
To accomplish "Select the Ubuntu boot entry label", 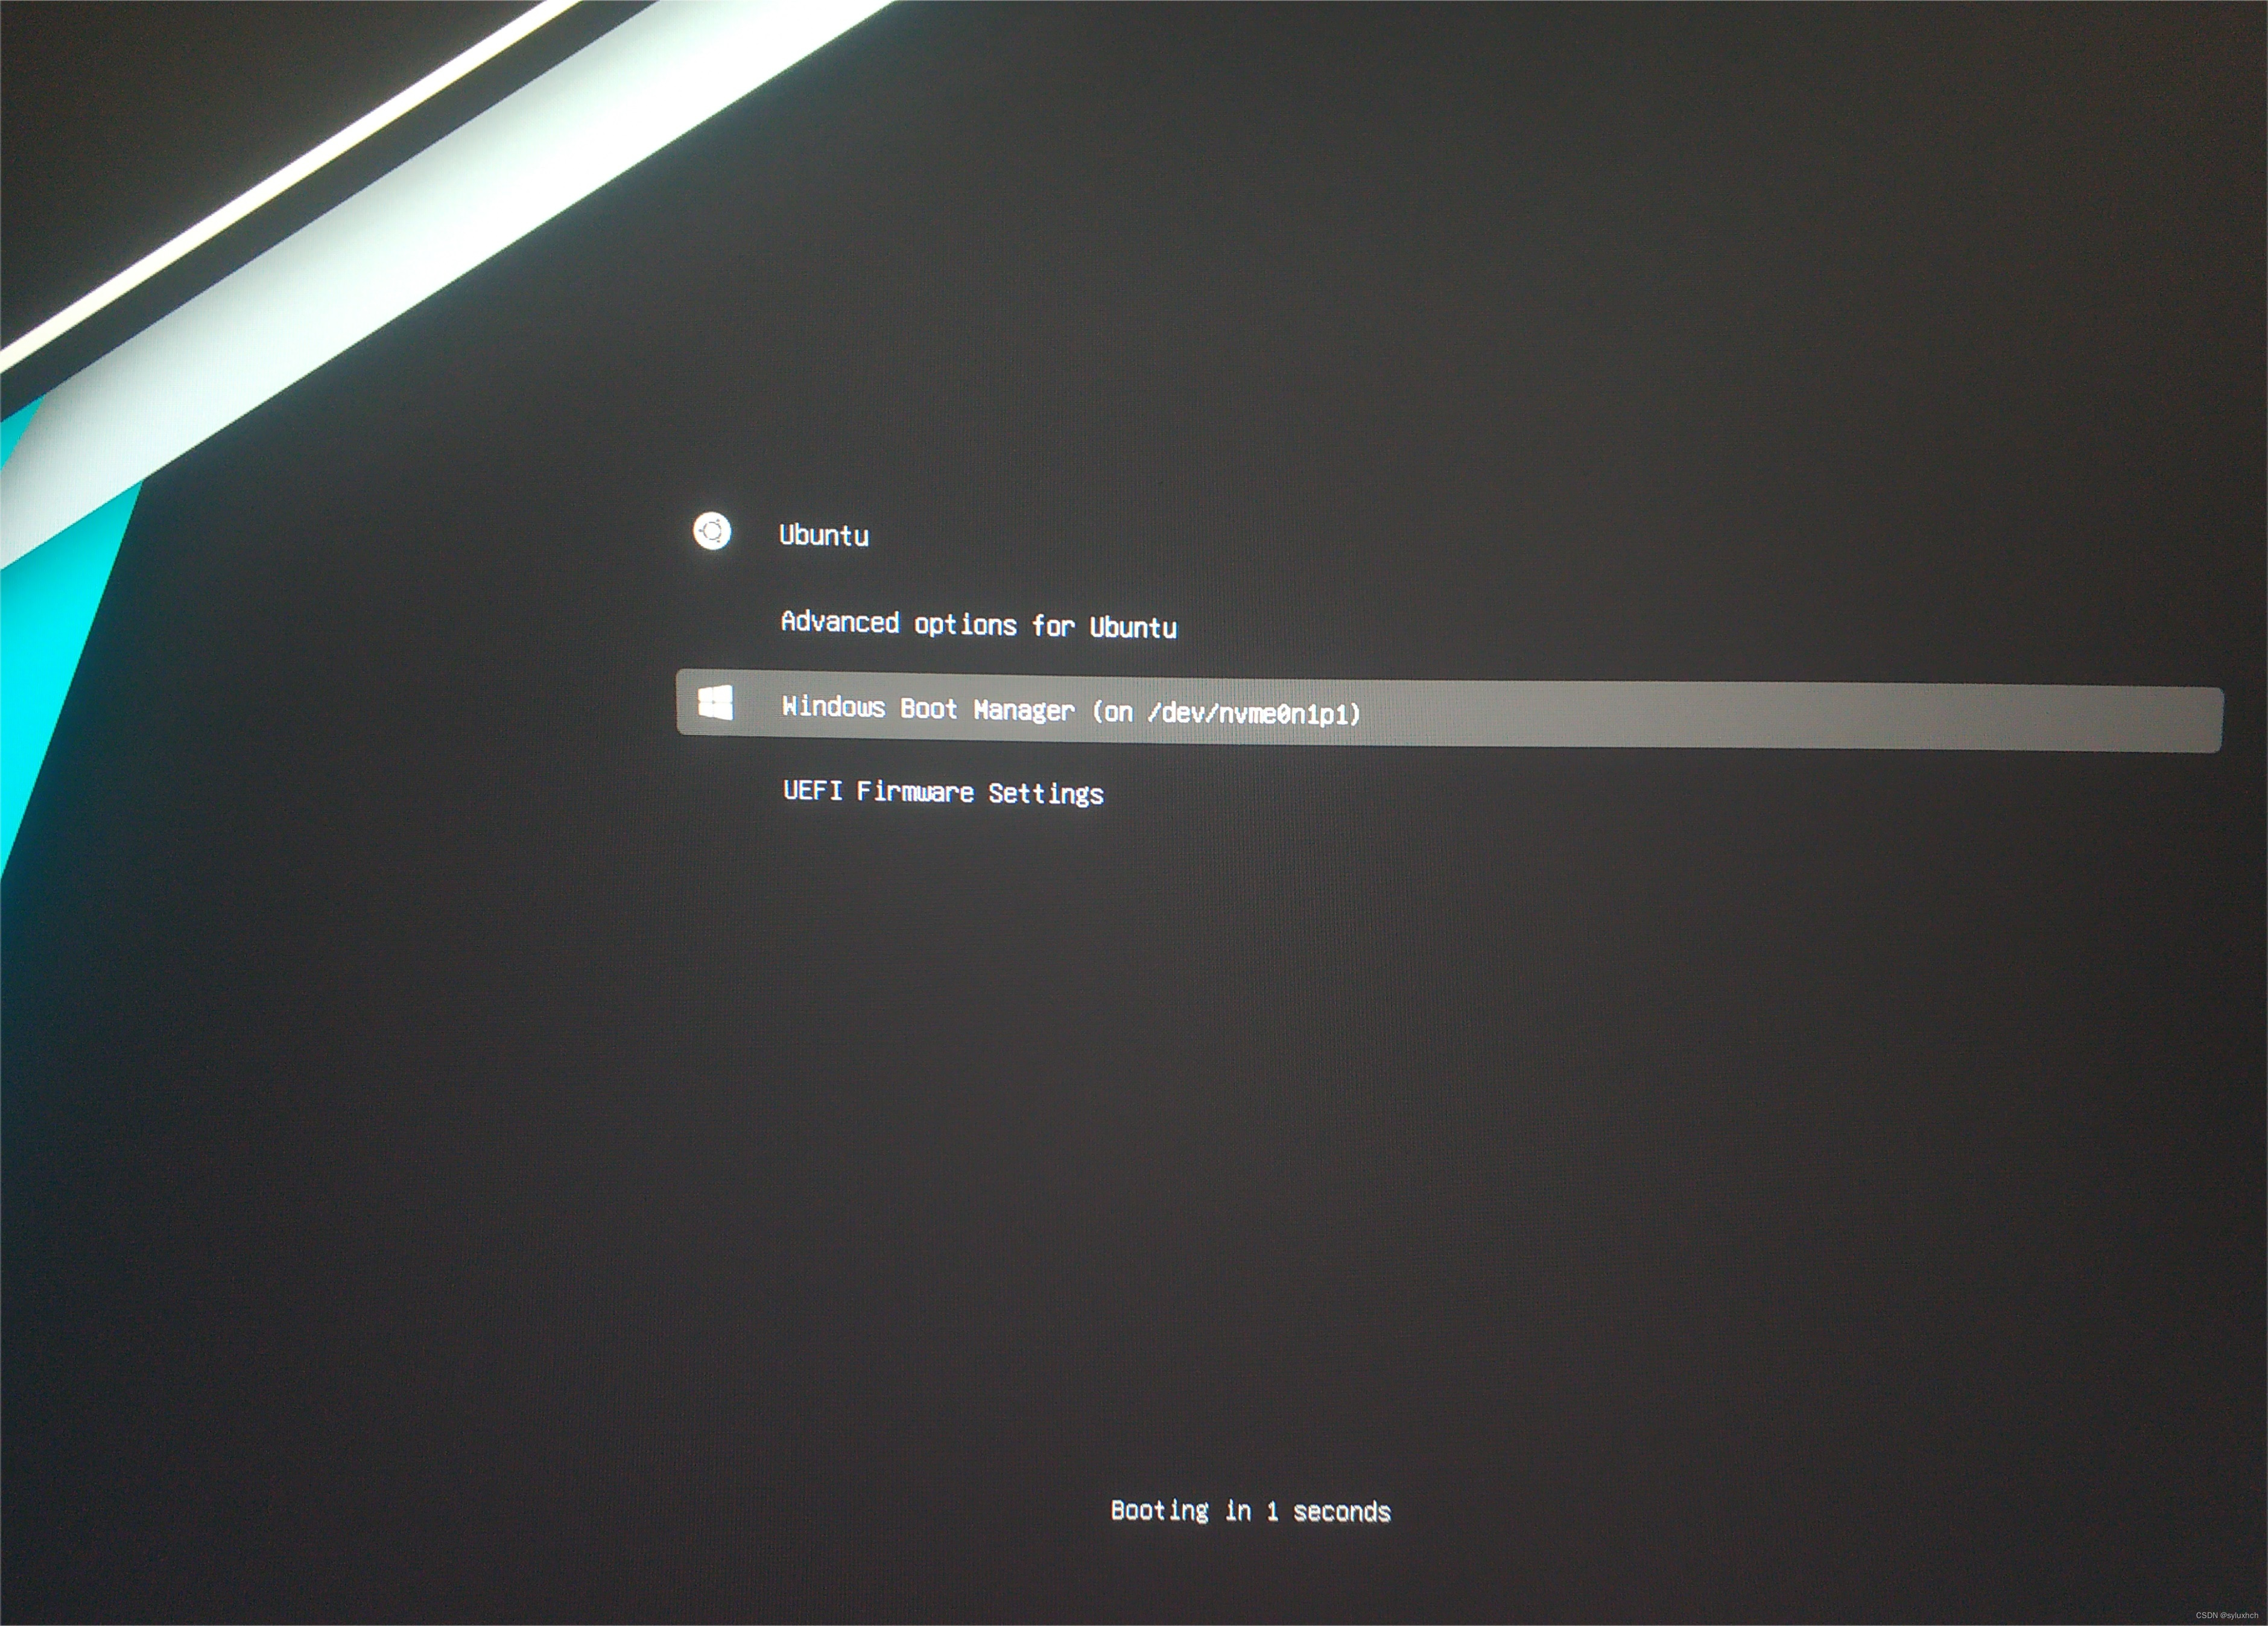I will click(824, 536).
